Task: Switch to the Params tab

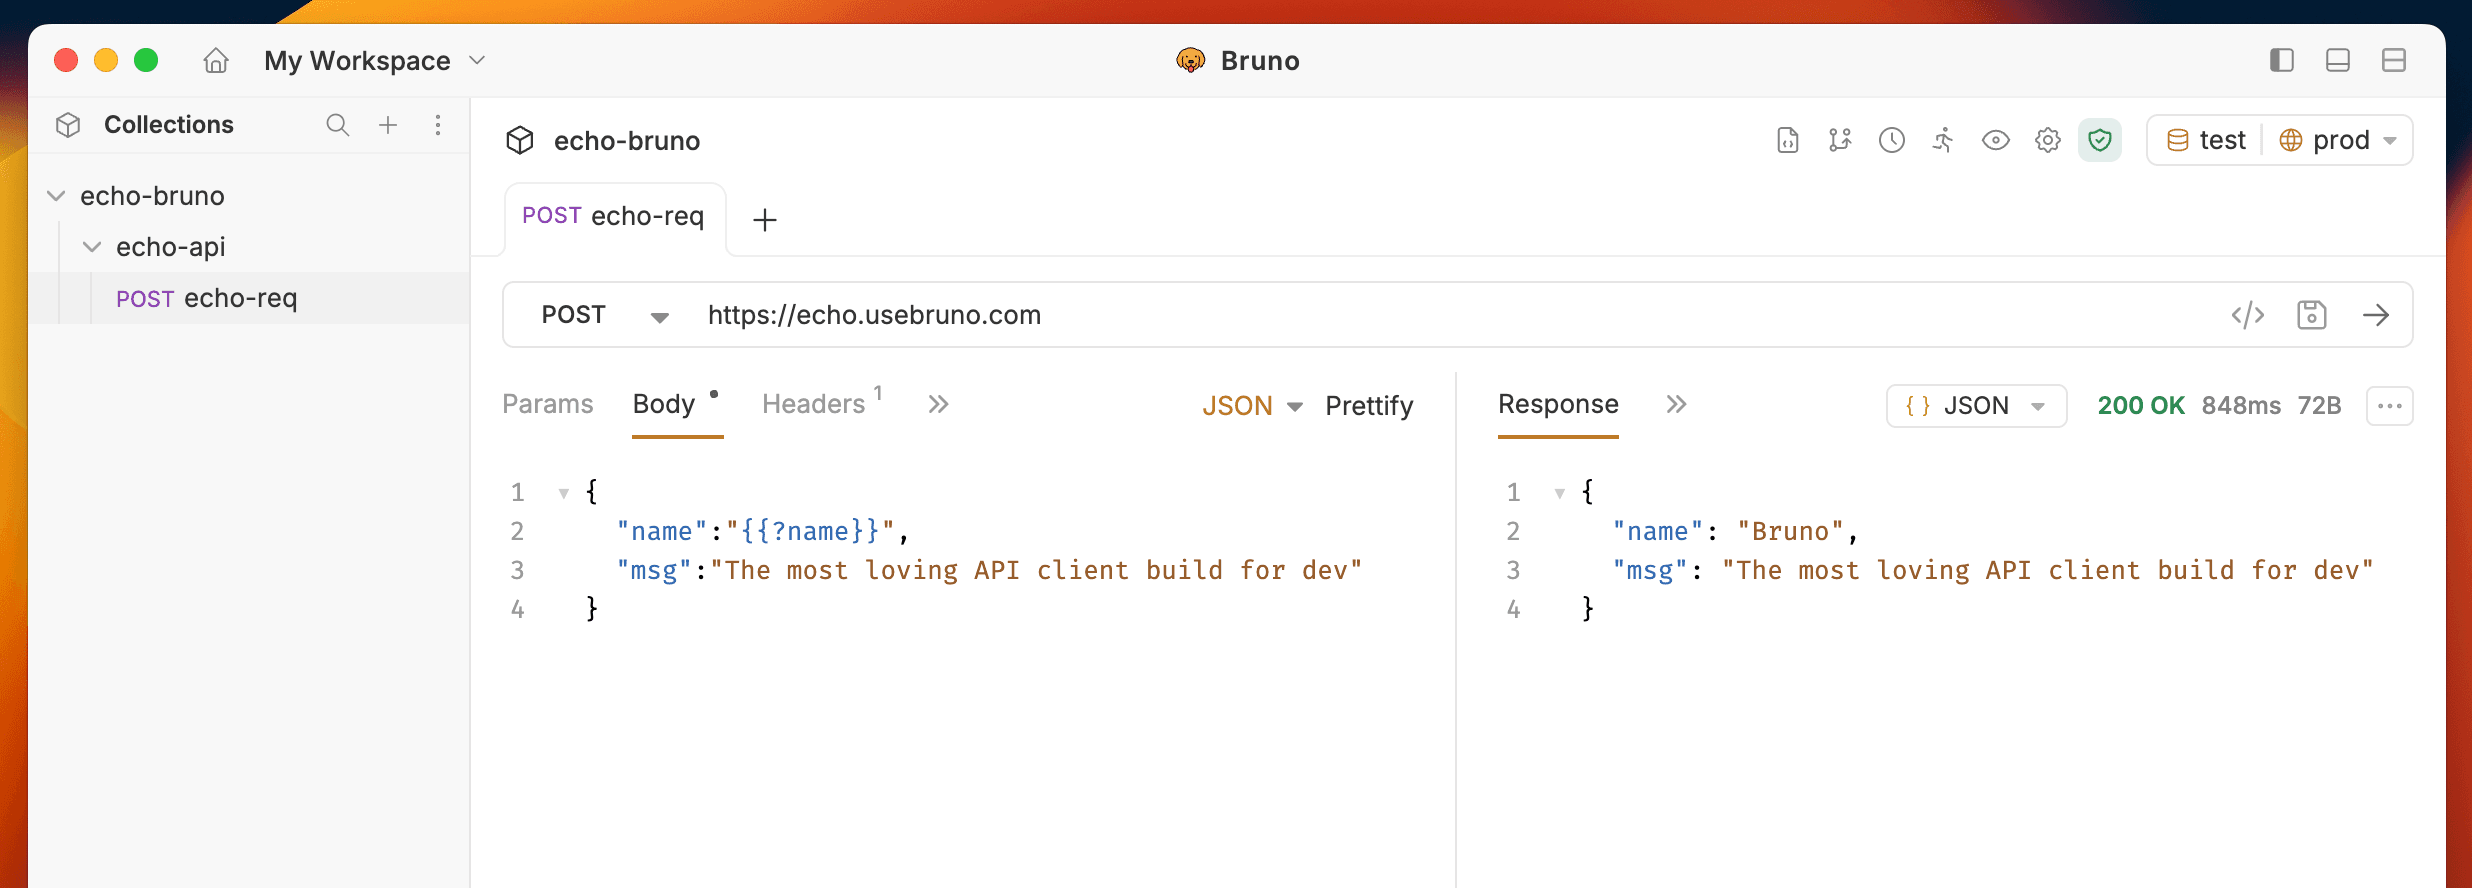Action: [x=547, y=404]
